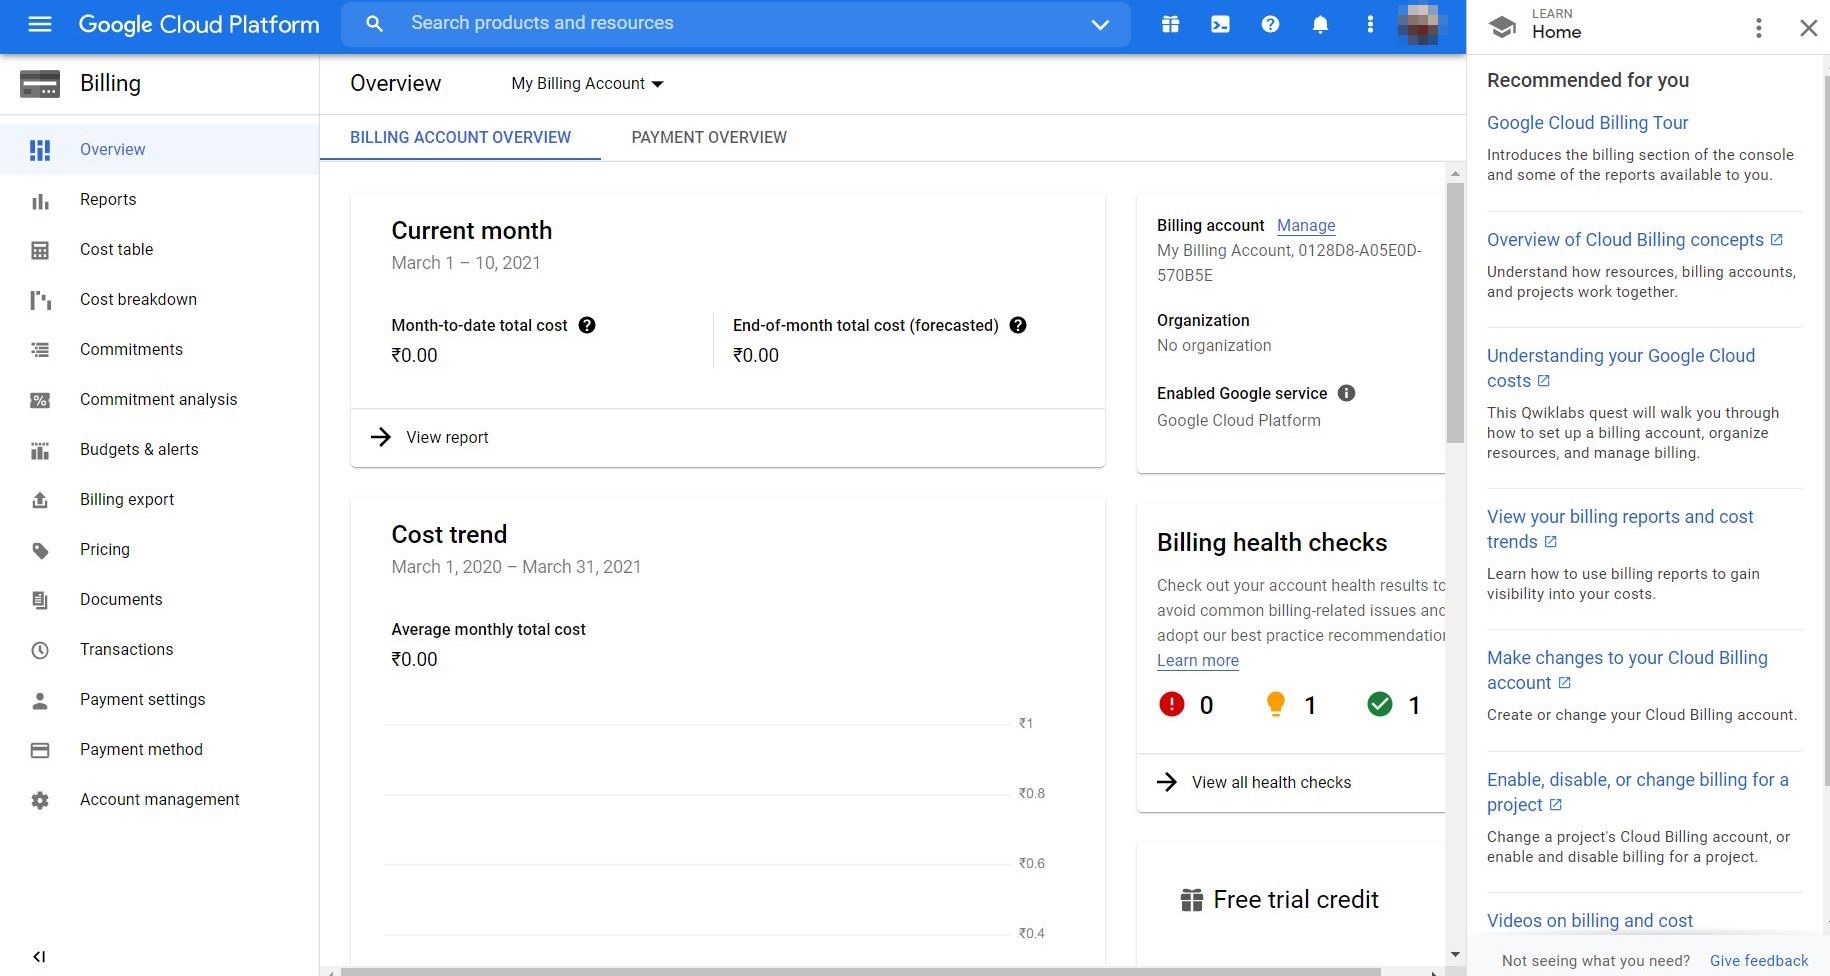
Task: Select the Reports sidebar icon
Action: click(40, 199)
